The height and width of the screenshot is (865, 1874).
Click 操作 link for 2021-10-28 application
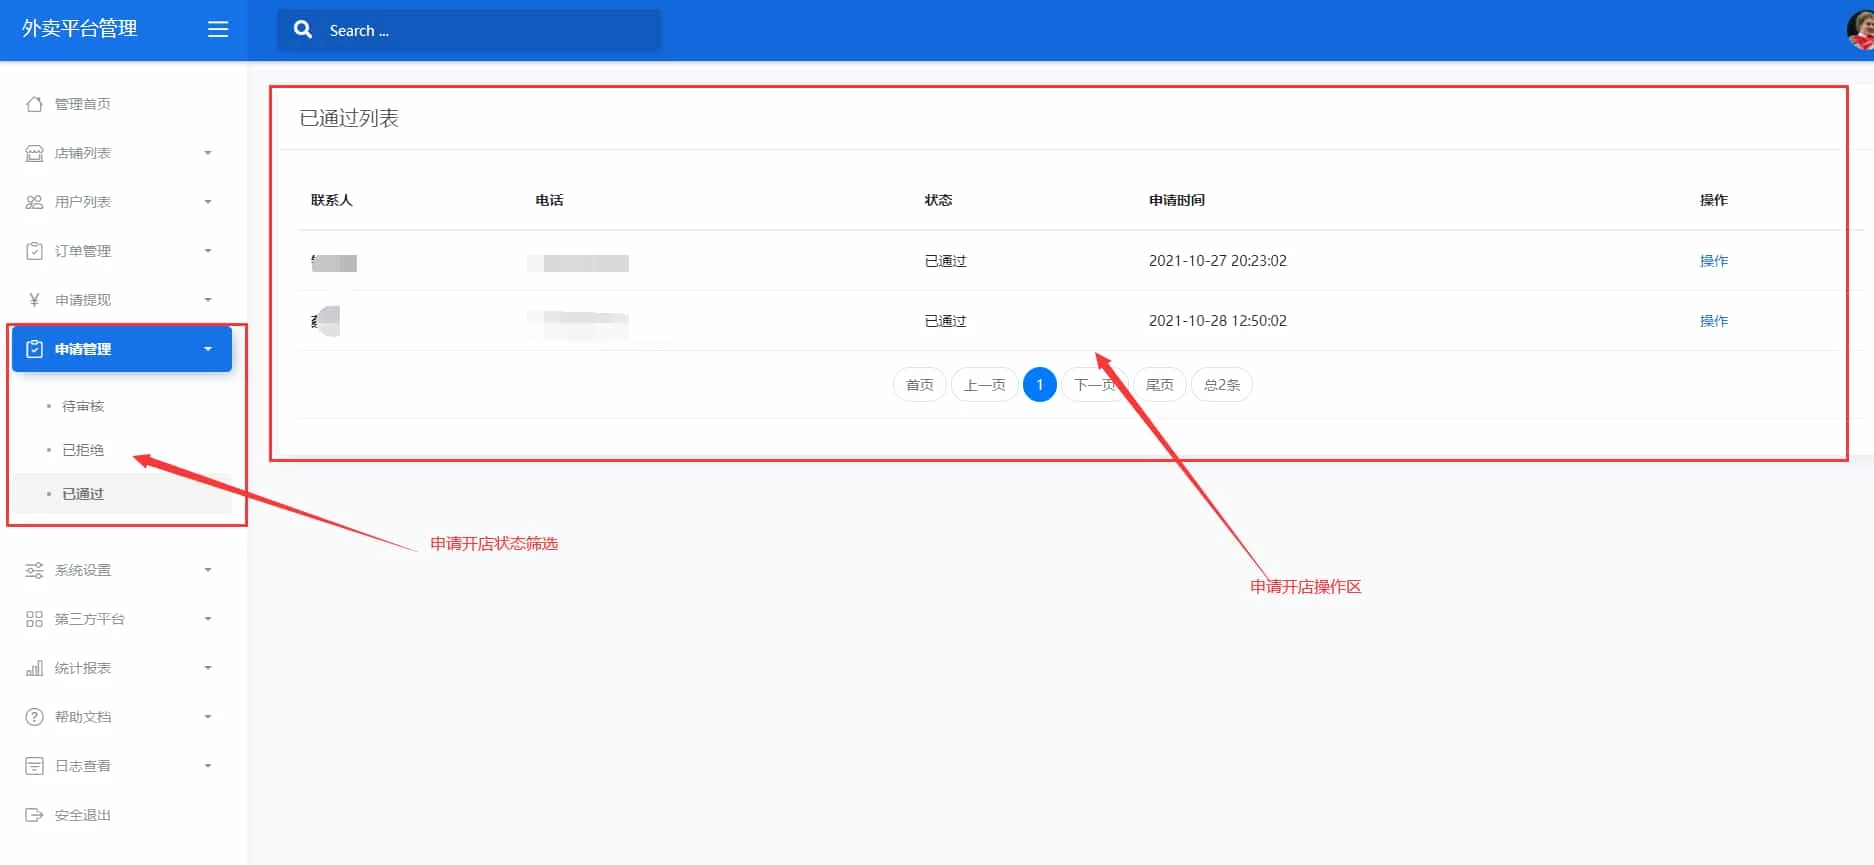click(1713, 321)
